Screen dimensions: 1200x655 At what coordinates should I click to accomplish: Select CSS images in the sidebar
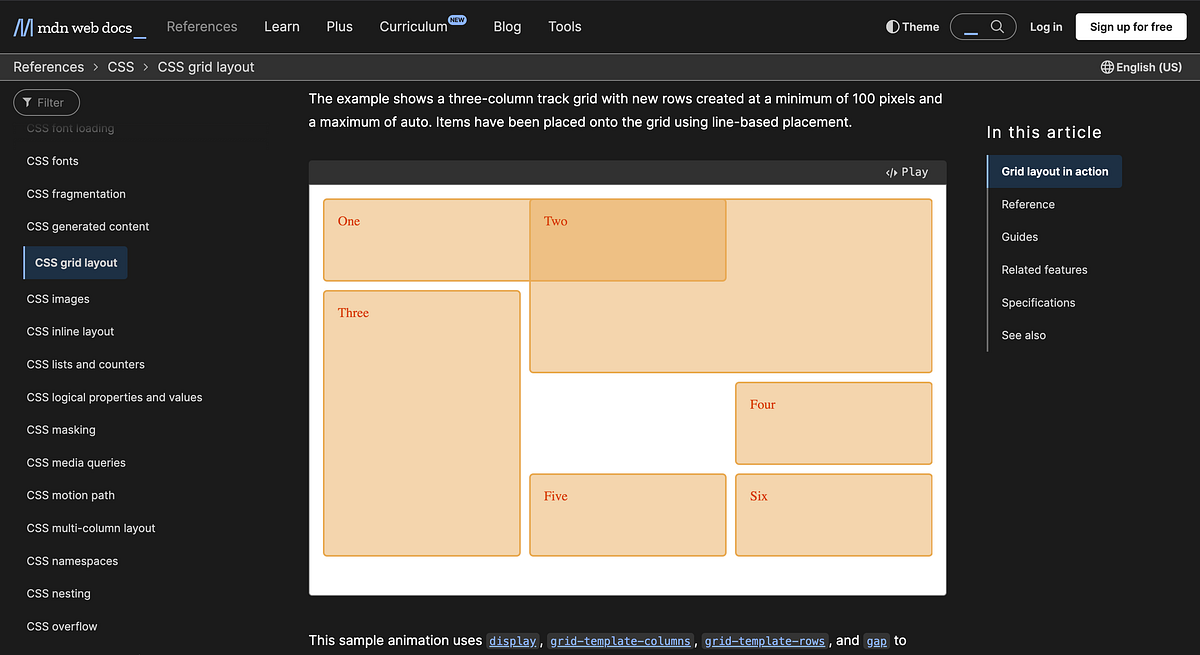pos(58,298)
